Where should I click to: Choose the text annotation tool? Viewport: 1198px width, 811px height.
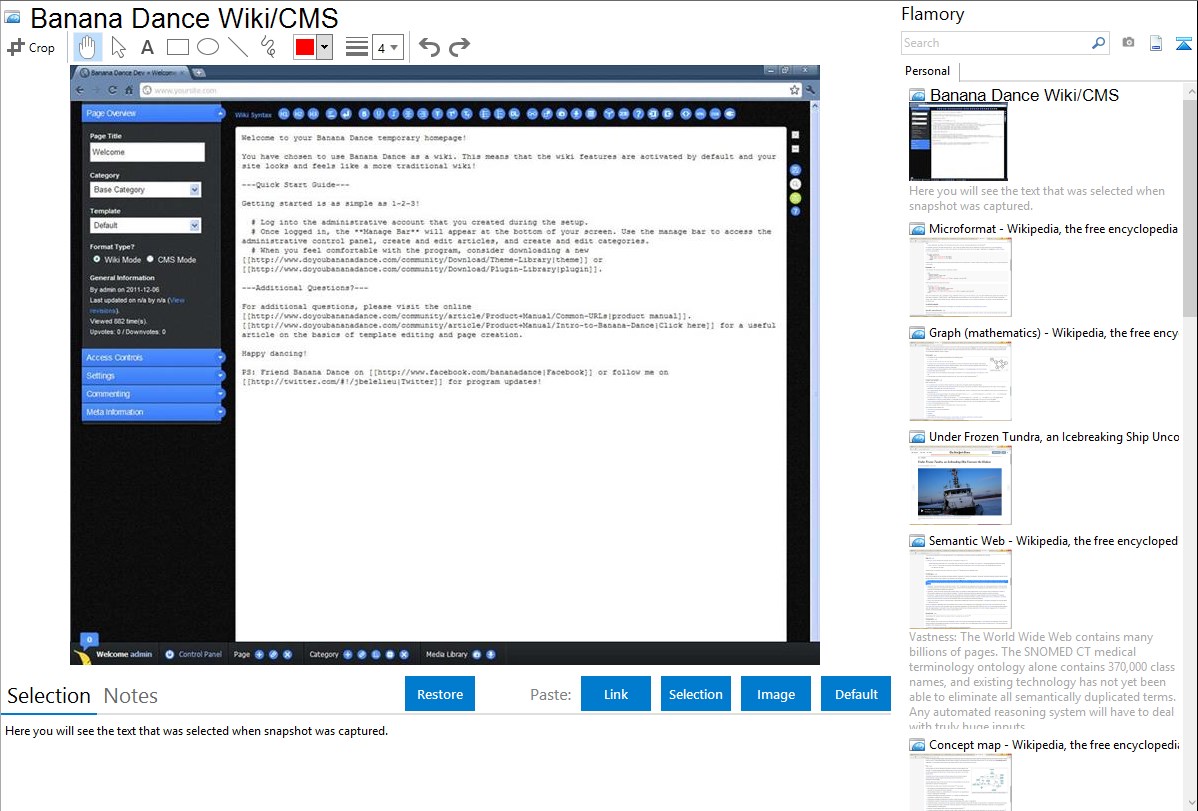(x=147, y=47)
